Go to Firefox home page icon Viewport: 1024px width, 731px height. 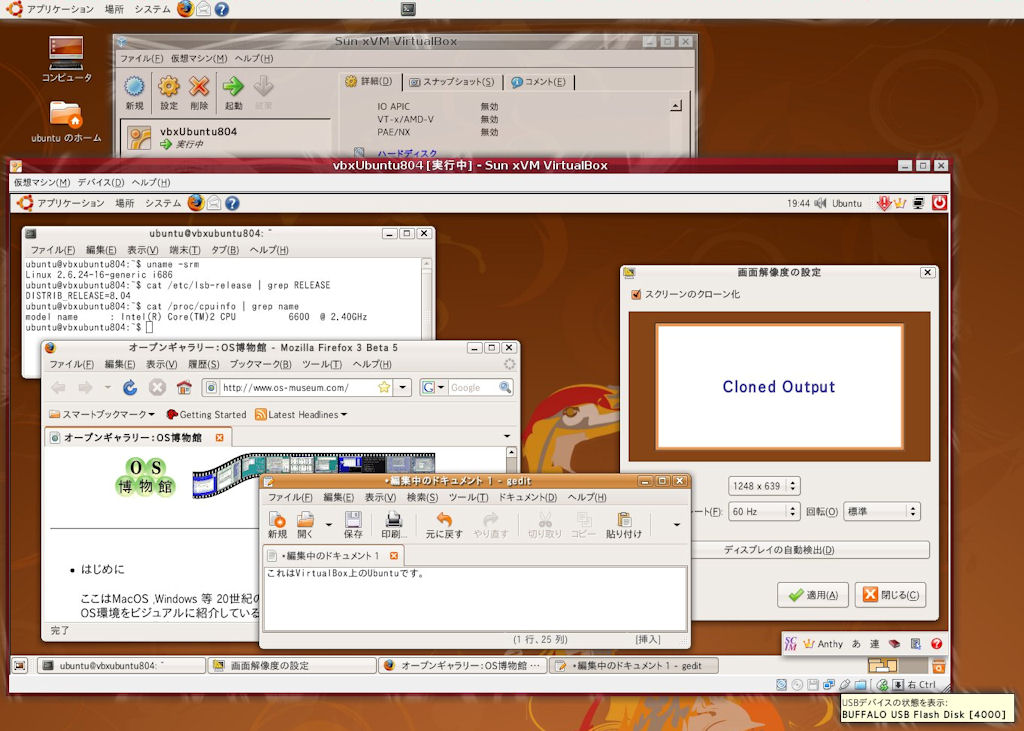pyautogui.click(x=184, y=387)
